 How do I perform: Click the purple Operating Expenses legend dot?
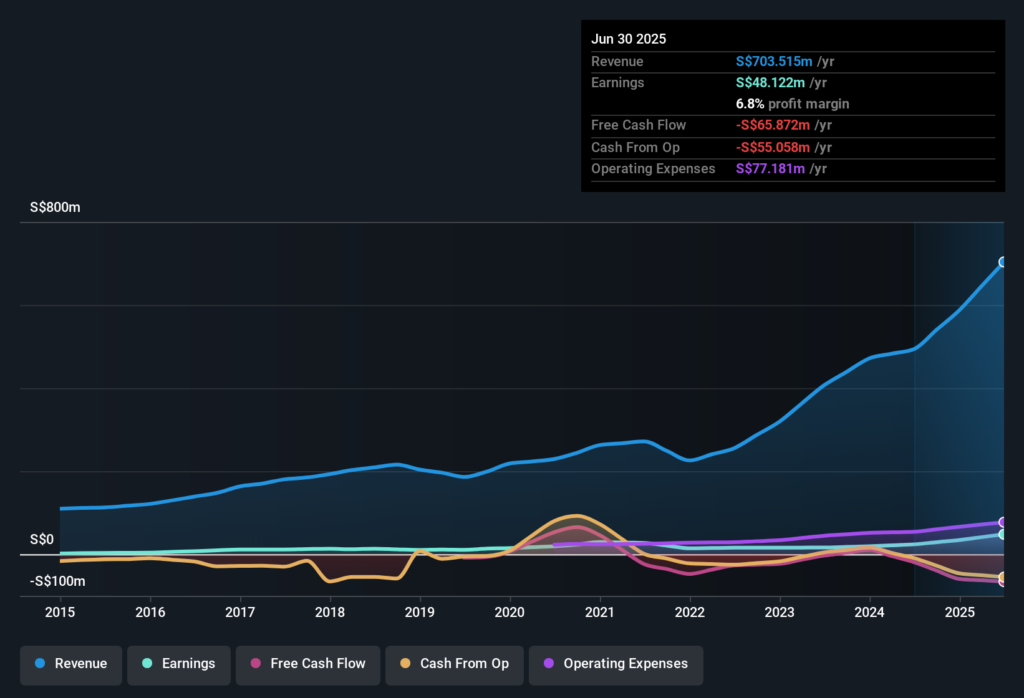tap(549, 664)
